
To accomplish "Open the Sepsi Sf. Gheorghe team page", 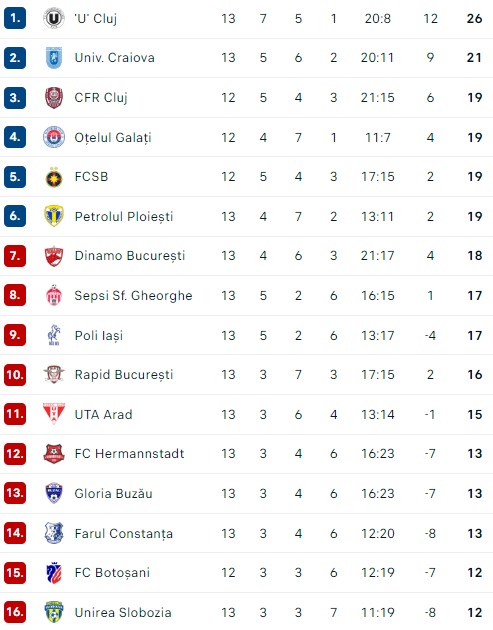I will point(133,296).
